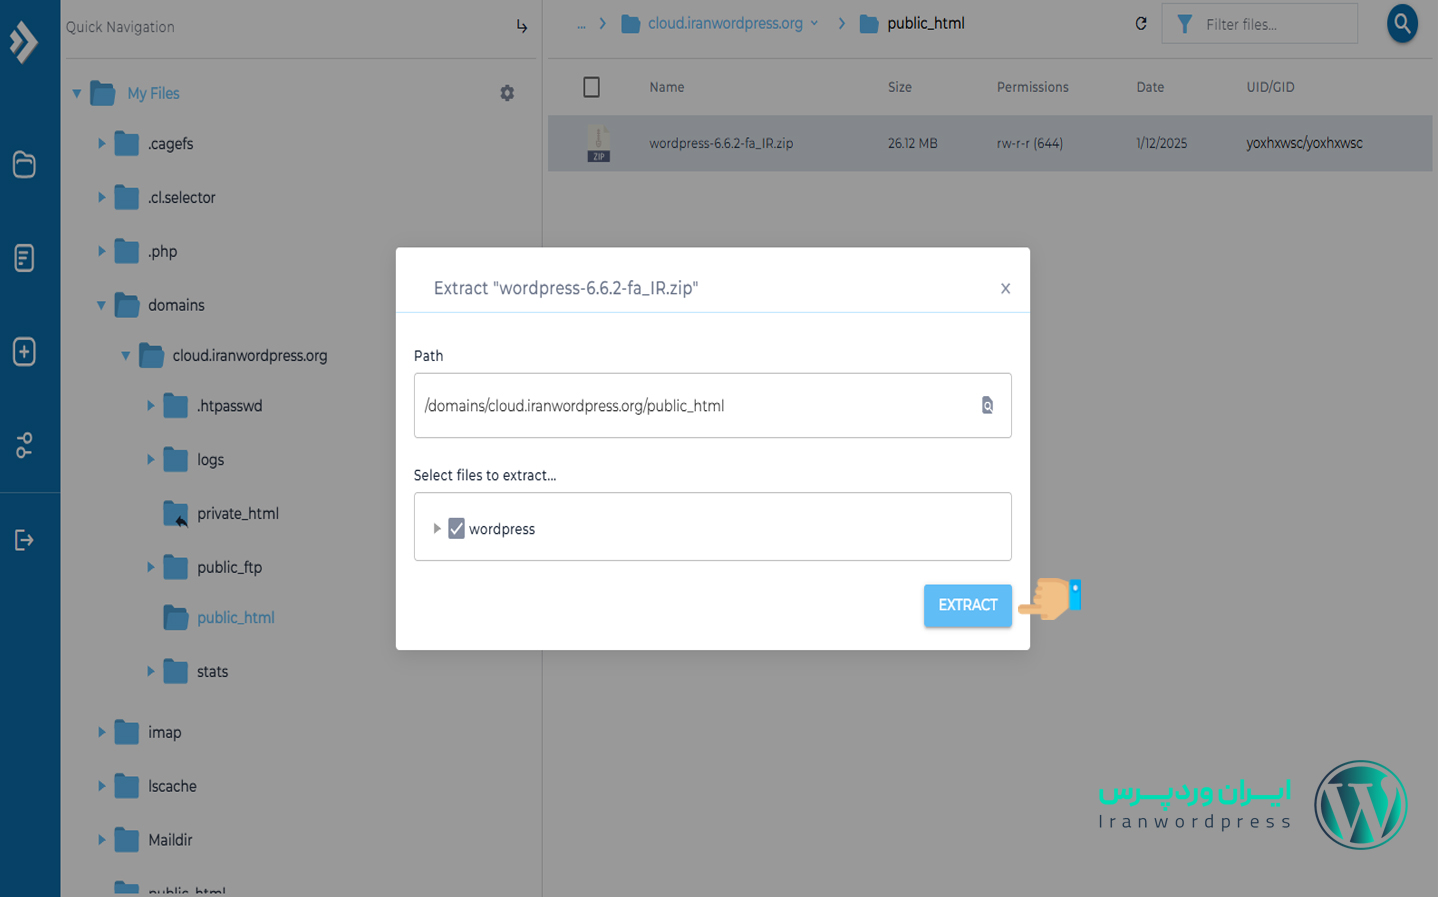Click the EXTRACT button
This screenshot has height=897, width=1438.
[967, 605]
